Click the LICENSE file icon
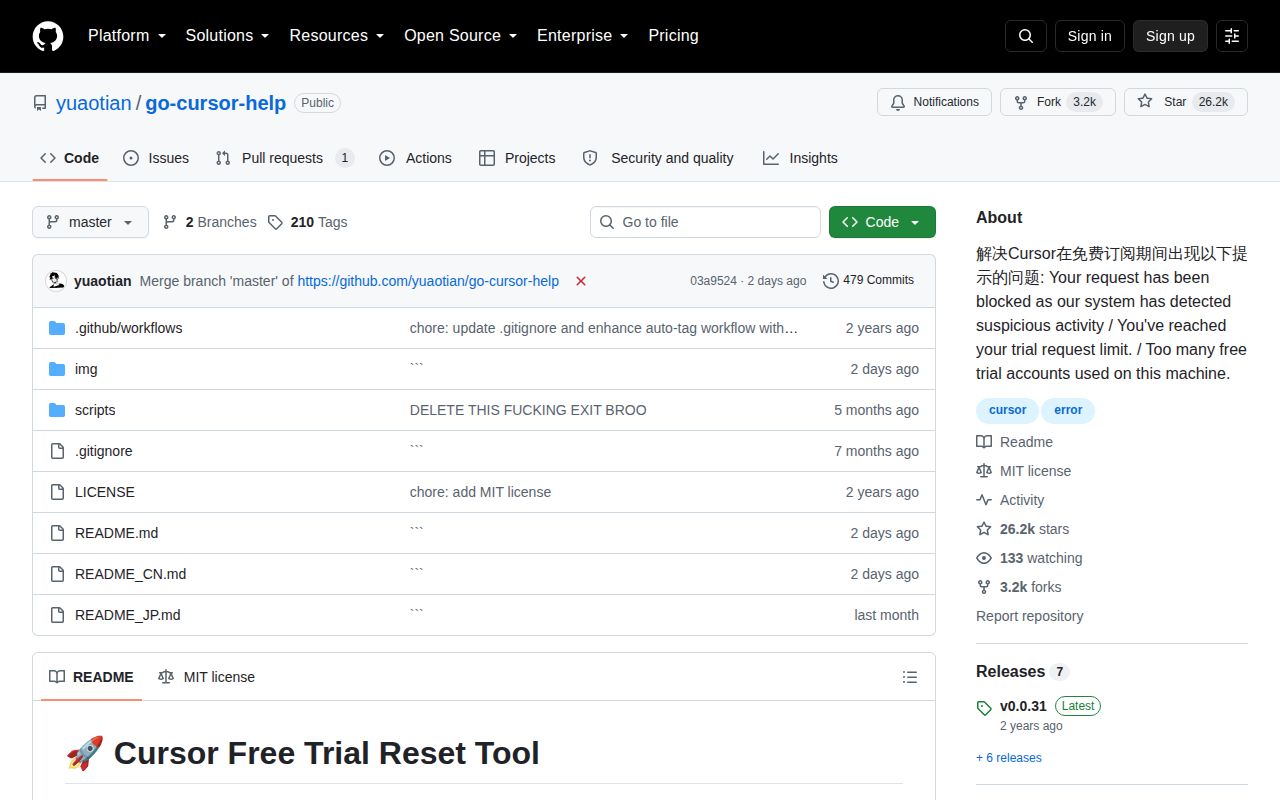 (57, 492)
